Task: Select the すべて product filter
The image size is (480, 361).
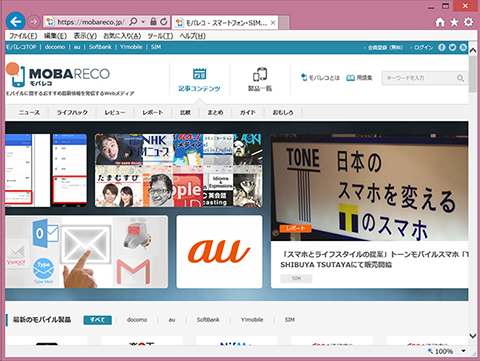Action: coord(97,320)
